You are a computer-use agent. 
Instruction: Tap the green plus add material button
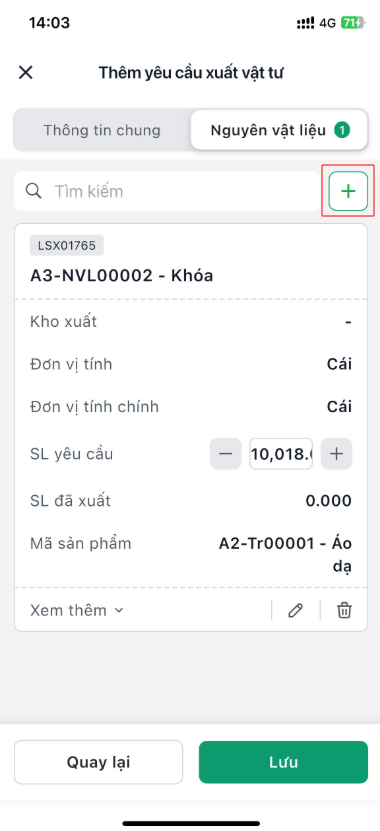click(348, 191)
